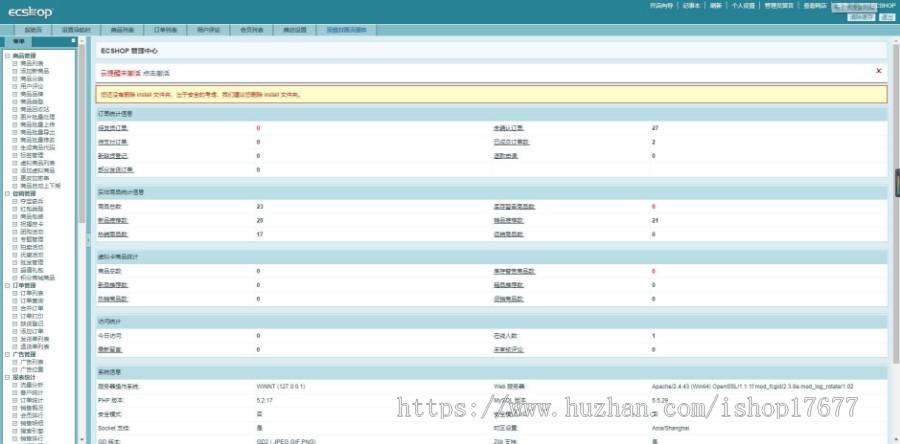Open 拍卖活动 in the sidebar tree
900x444 pixels.
(32, 247)
